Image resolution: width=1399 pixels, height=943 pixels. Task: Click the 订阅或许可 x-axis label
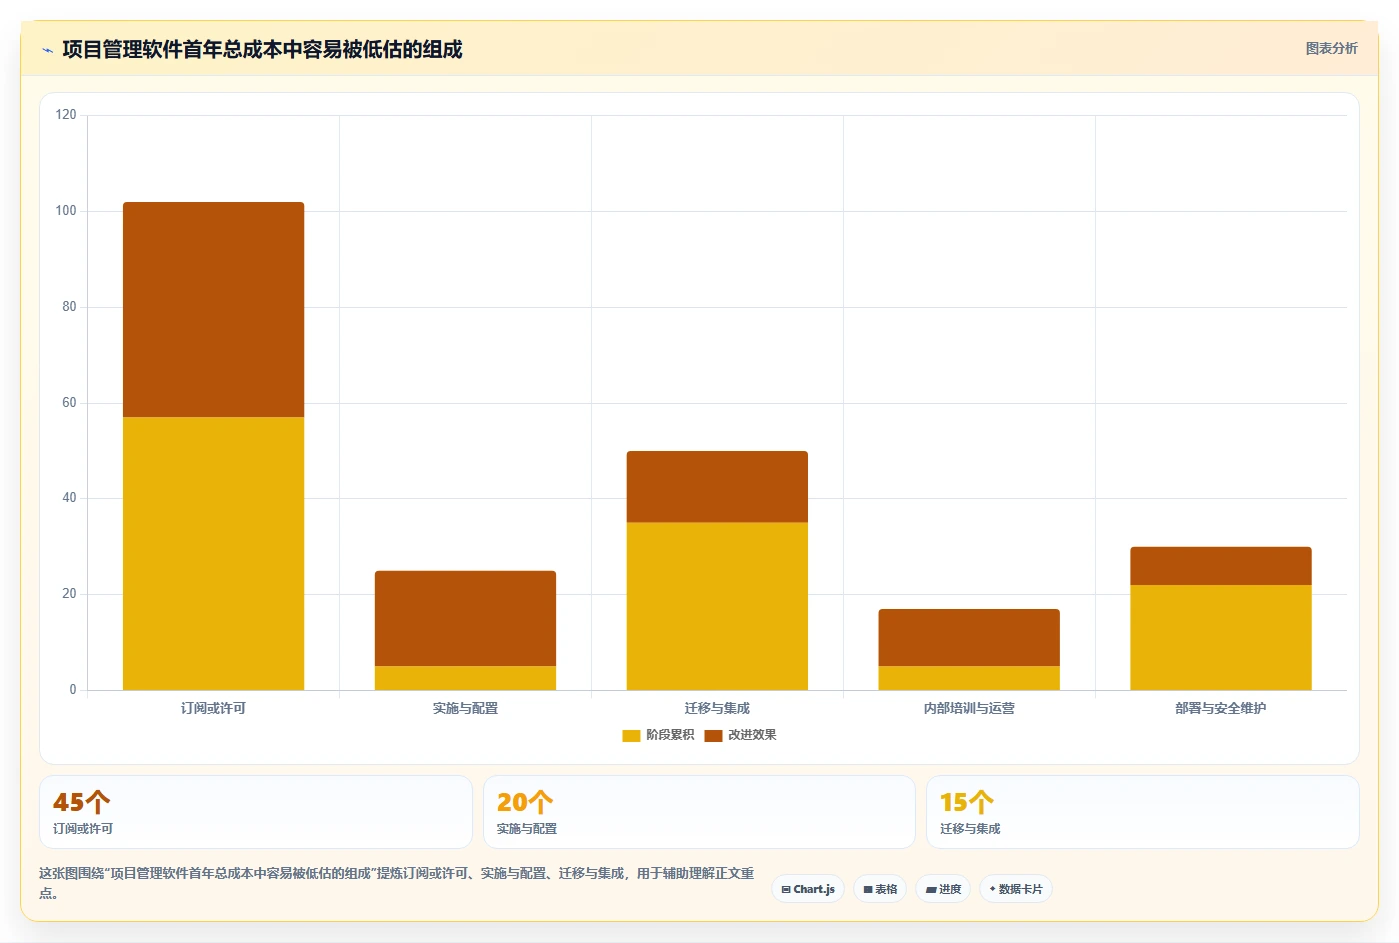pos(213,708)
